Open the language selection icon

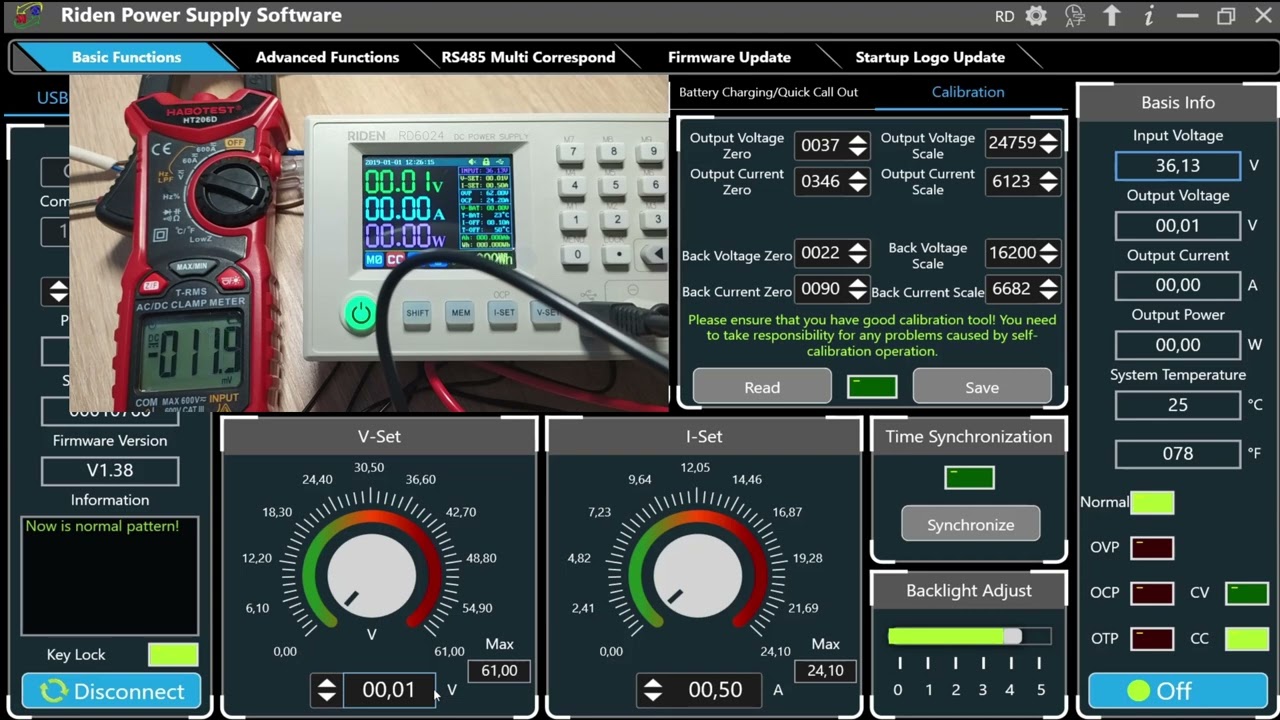coord(1075,16)
